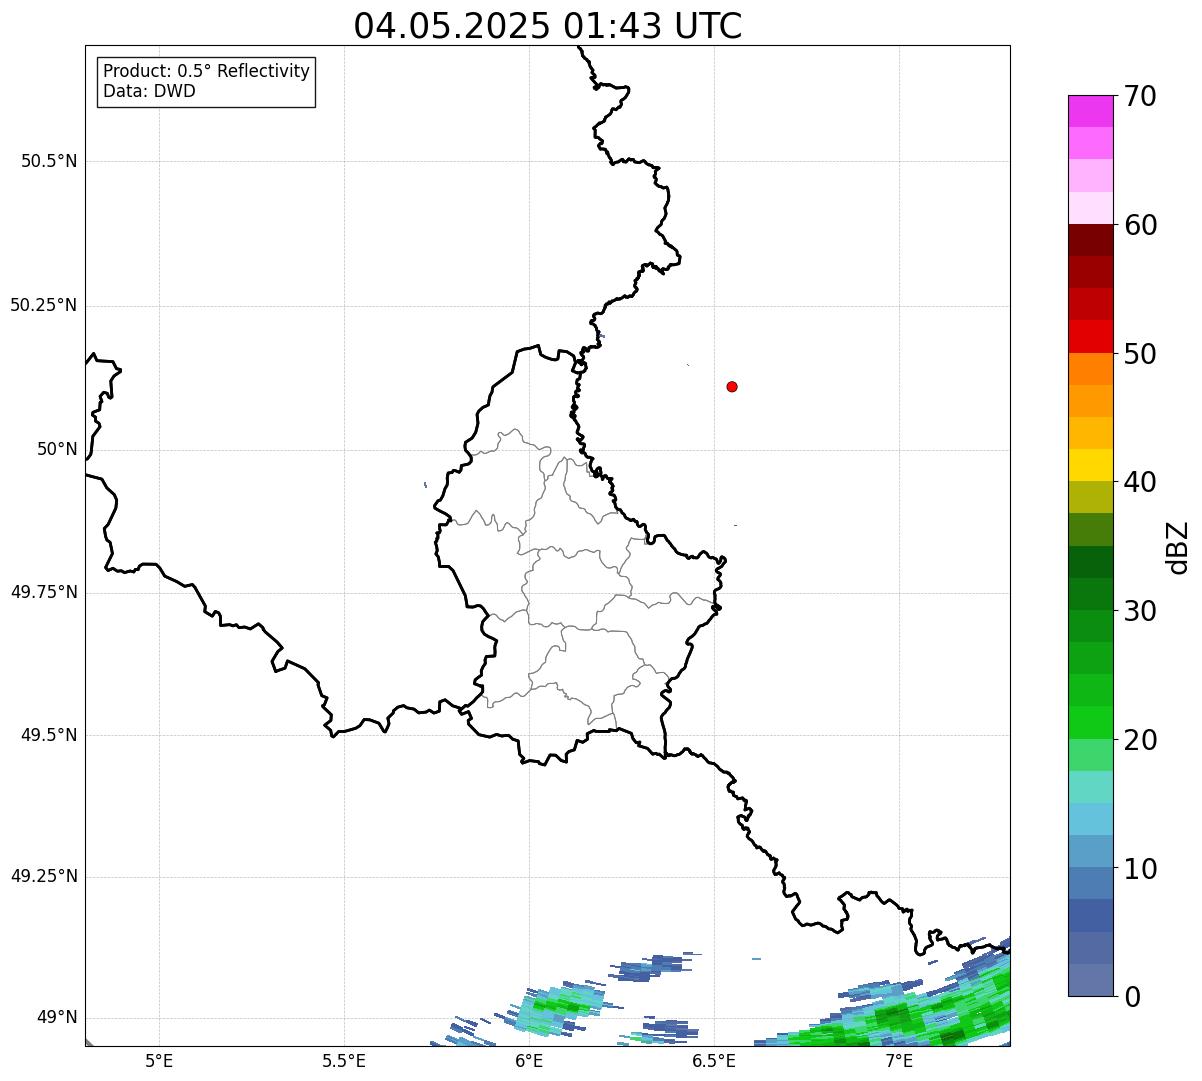The image size is (1202, 1081).
Task: Click the bright red colorbar swatch below 50 tick
Action: 1091,337
